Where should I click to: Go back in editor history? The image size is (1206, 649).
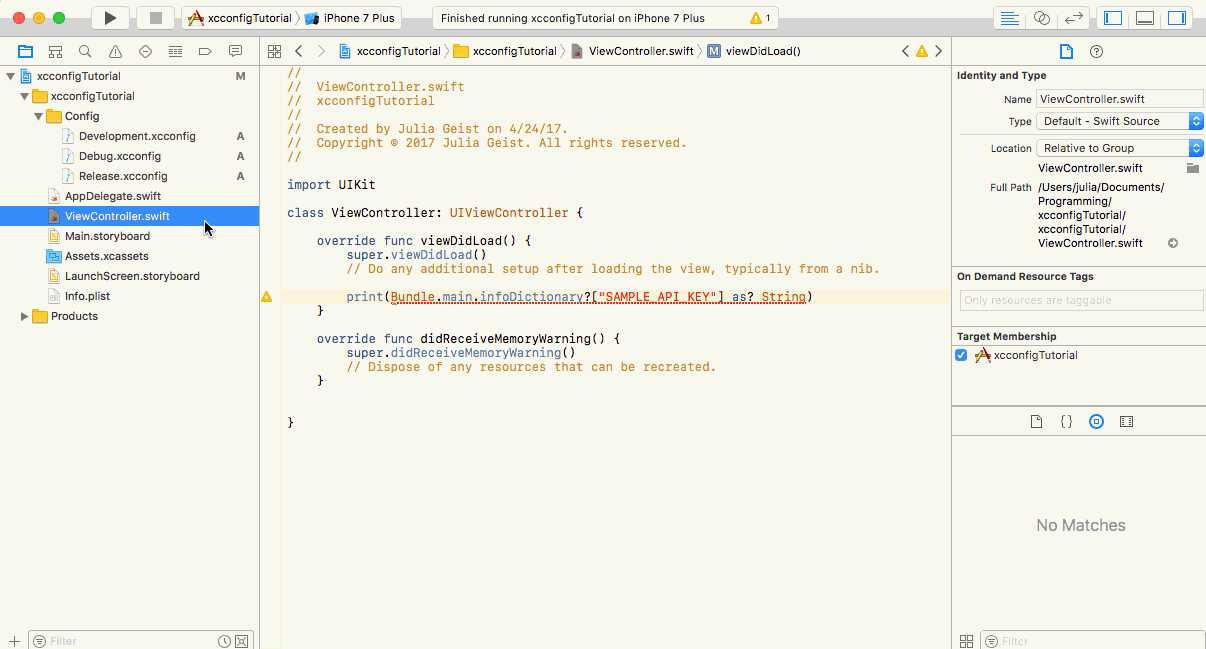pos(298,51)
